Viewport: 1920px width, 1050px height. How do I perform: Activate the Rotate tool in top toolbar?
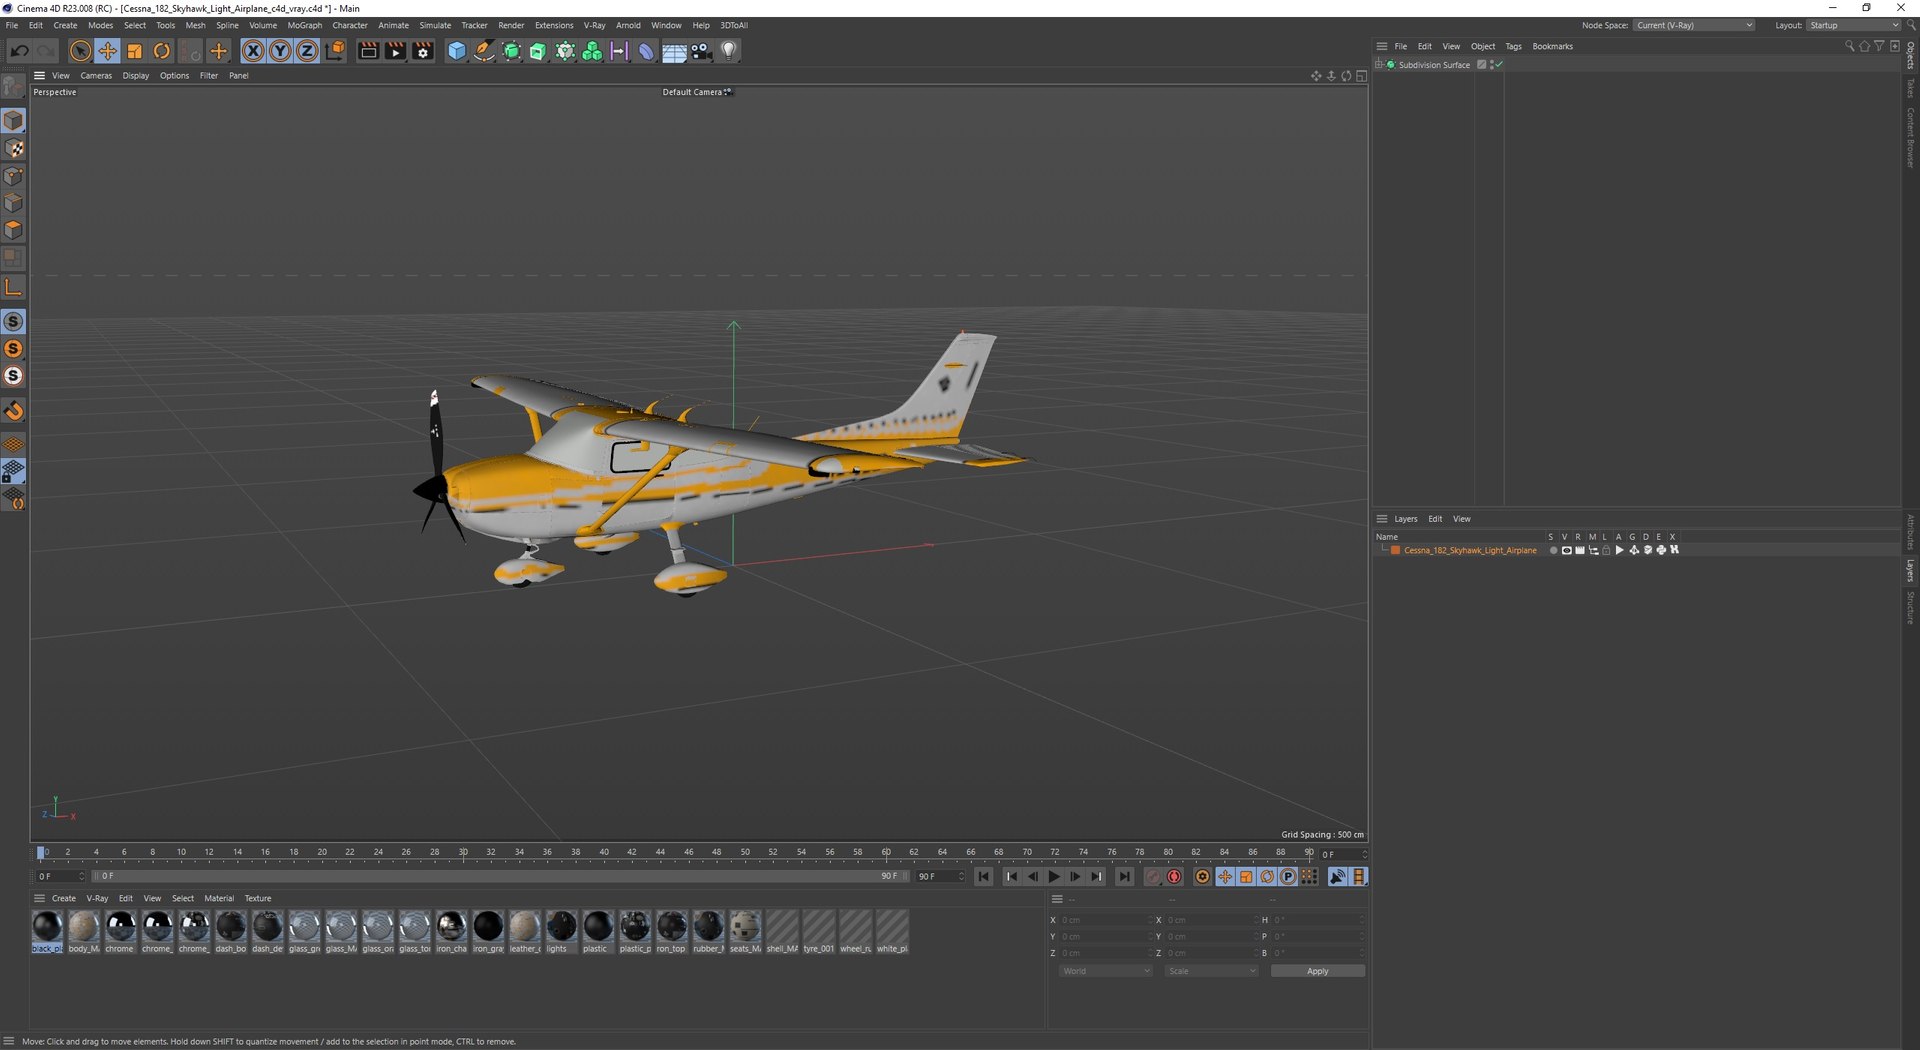click(161, 51)
